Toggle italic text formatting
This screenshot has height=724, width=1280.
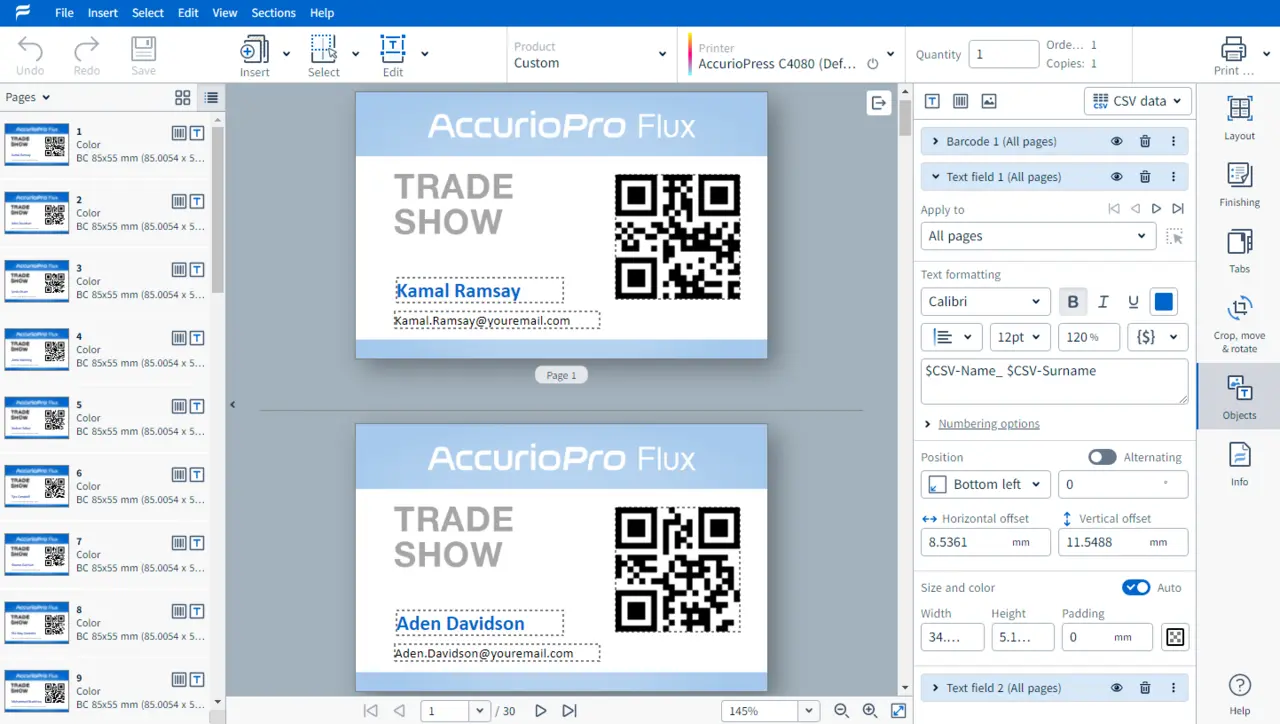[1103, 302]
